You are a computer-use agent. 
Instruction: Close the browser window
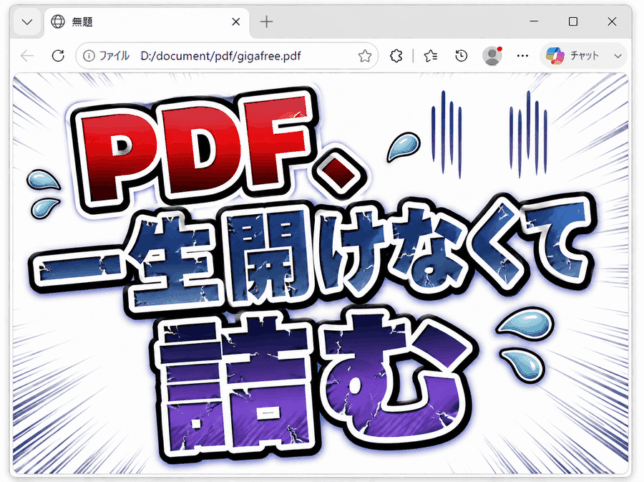pyautogui.click(x=612, y=21)
